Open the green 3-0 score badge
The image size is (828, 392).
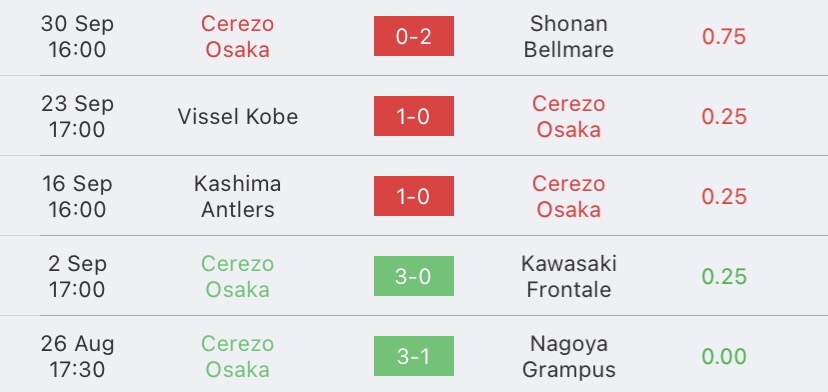click(413, 276)
